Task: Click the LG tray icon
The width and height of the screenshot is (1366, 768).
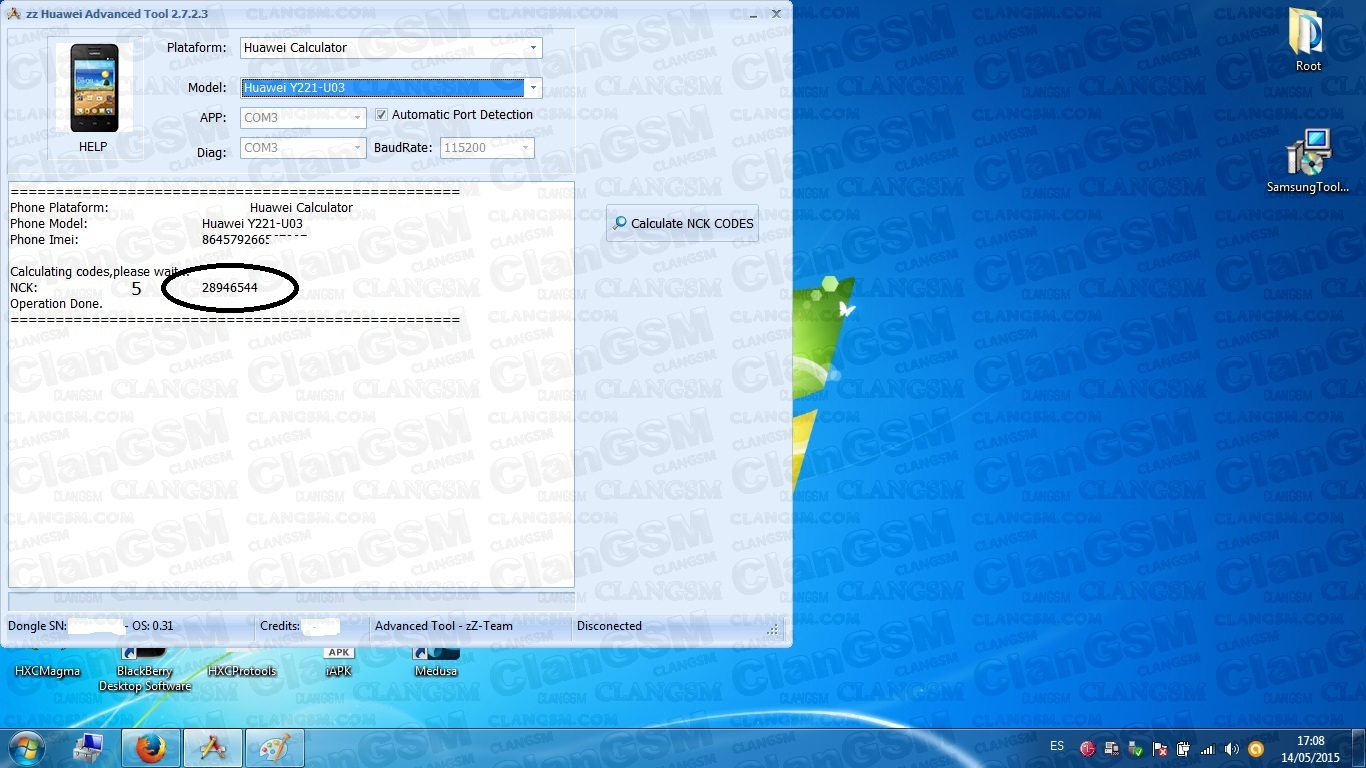Action: (x=1088, y=749)
